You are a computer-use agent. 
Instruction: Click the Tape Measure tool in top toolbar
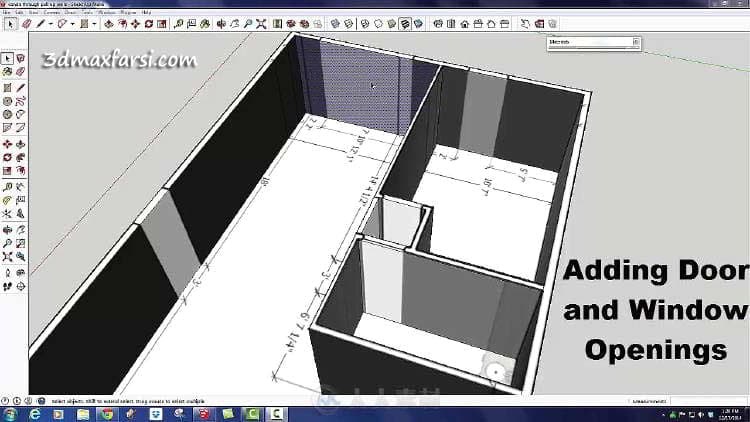click(178, 23)
